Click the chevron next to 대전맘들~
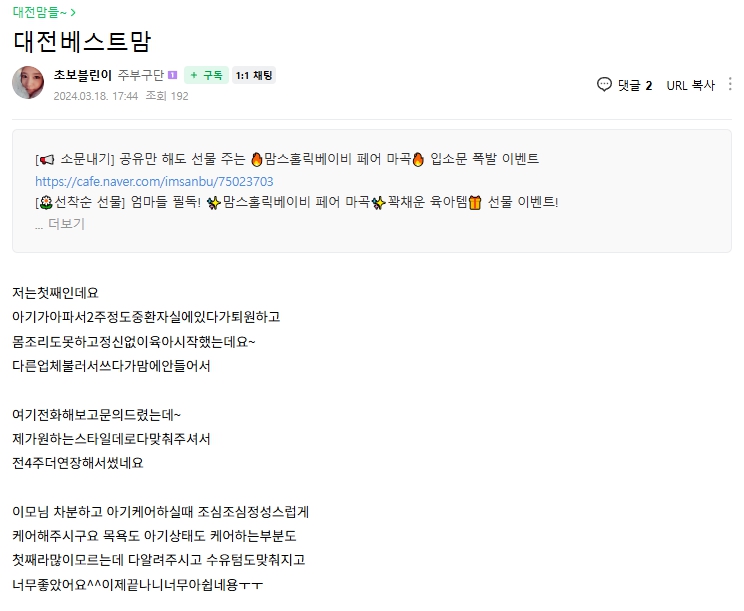744x611 pixels. (x=73, y=12)
